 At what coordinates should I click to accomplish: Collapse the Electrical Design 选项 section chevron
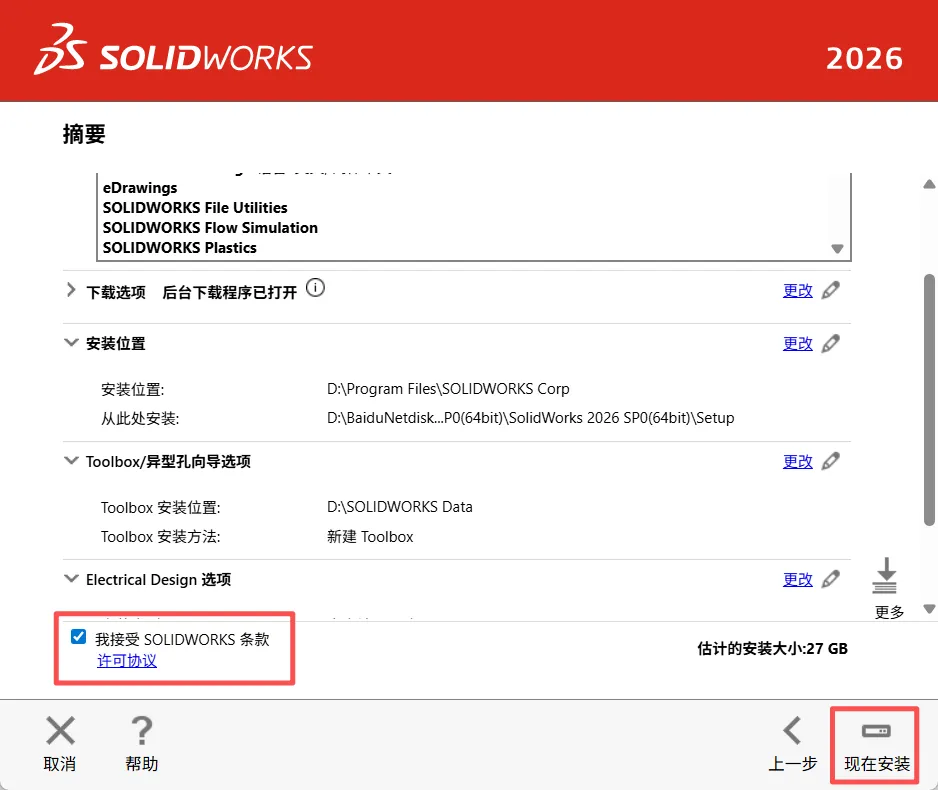71,578
